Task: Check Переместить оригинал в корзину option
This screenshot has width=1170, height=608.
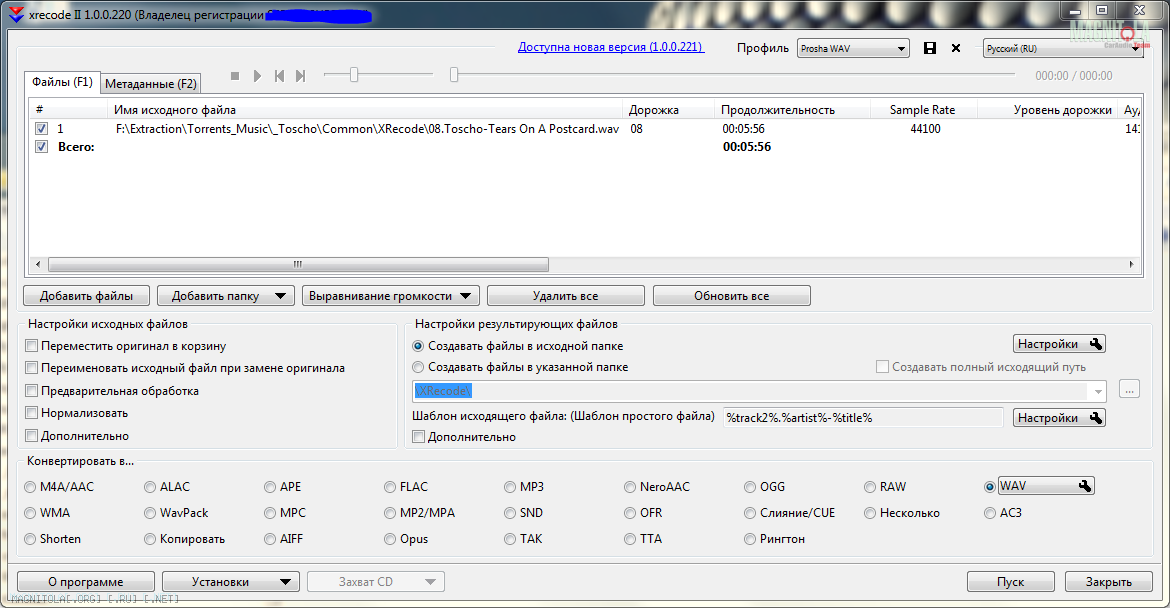Action: 32,346
